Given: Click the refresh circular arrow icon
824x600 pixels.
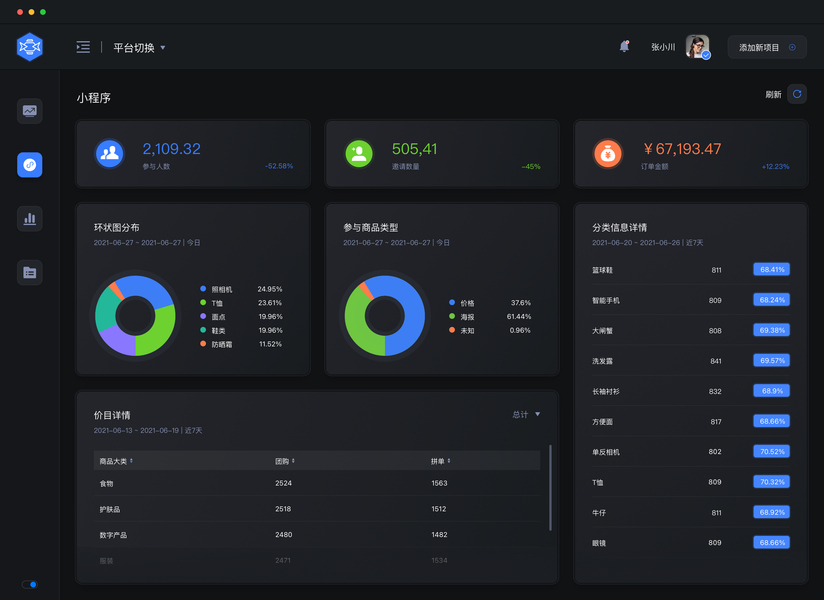Looking at the screenshot, I should click(x=797, y=94).
